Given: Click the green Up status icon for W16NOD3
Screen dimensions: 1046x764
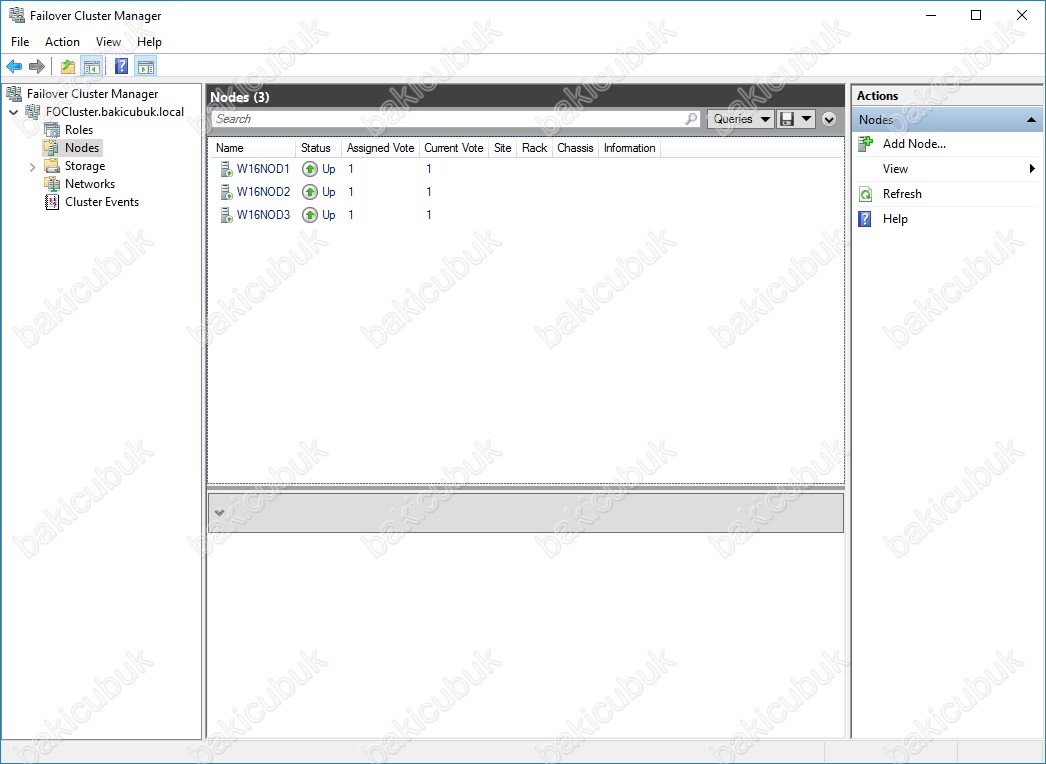Looking at the screenshot, I should click(x=310, y=215).
